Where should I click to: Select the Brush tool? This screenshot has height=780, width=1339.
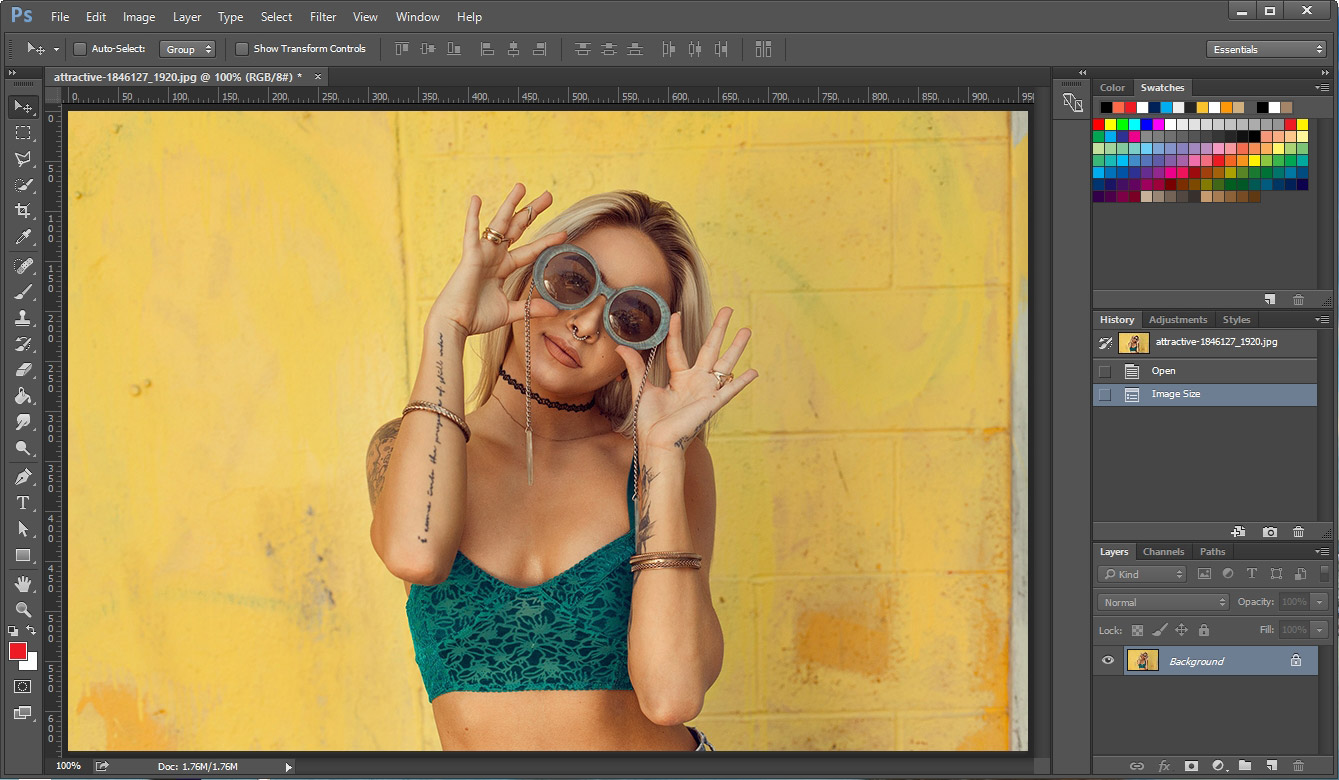coord(23,292)
